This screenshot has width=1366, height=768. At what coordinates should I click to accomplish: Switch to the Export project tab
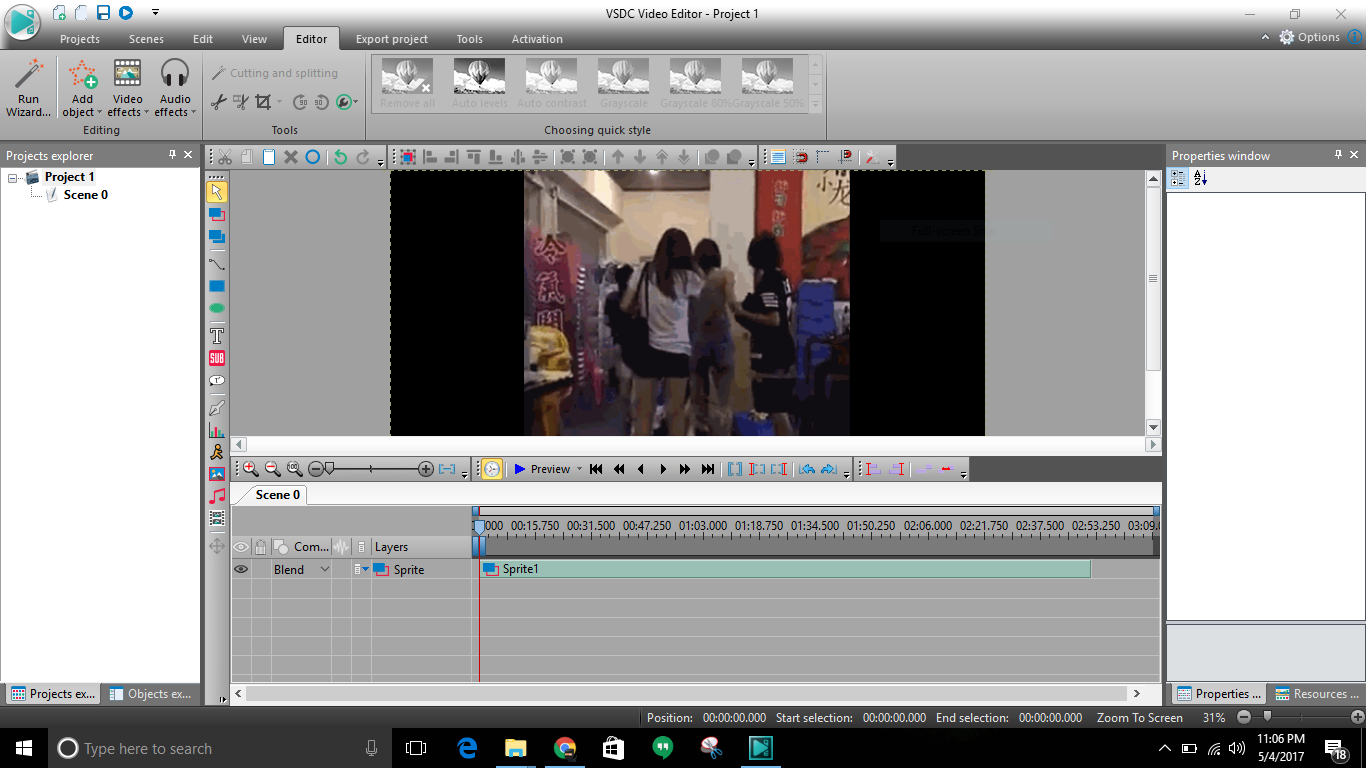[x=392, y=39]
